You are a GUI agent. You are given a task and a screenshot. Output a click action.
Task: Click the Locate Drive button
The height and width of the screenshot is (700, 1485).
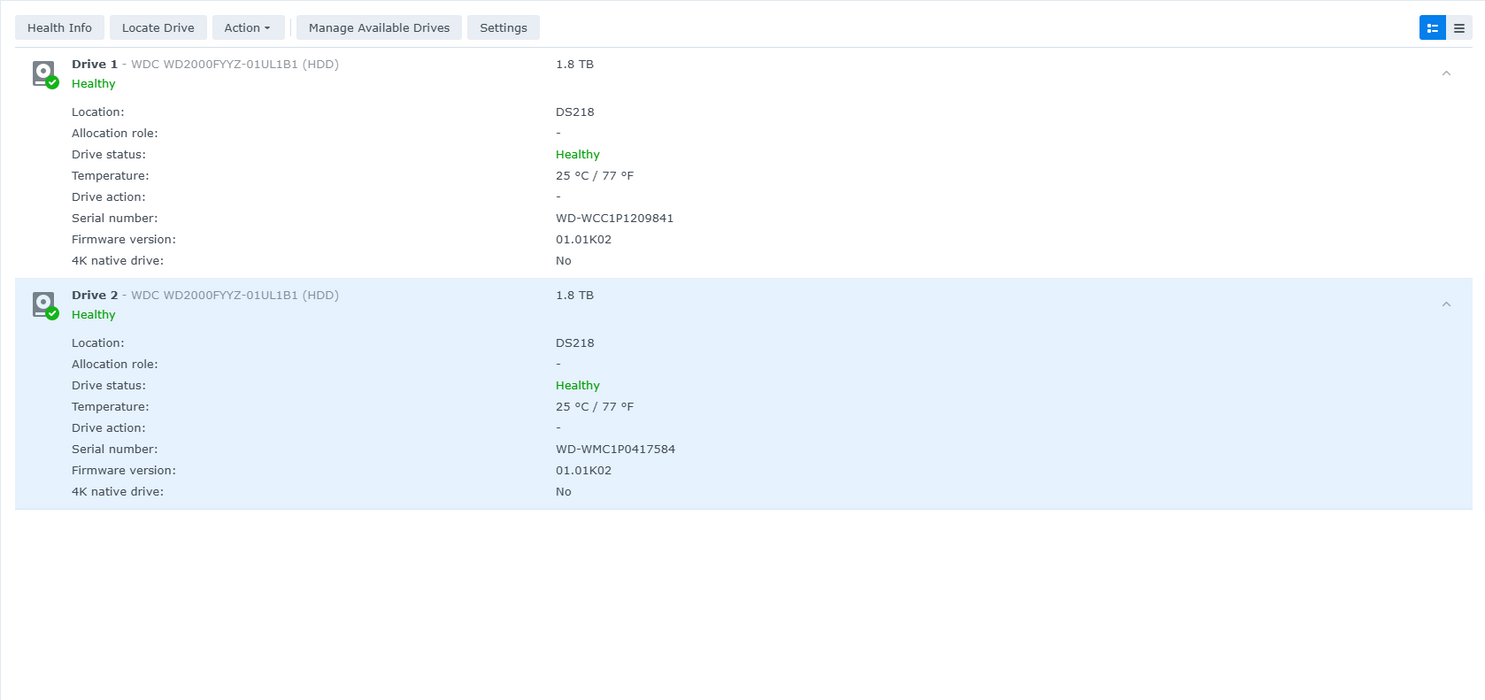click(158, 27)
